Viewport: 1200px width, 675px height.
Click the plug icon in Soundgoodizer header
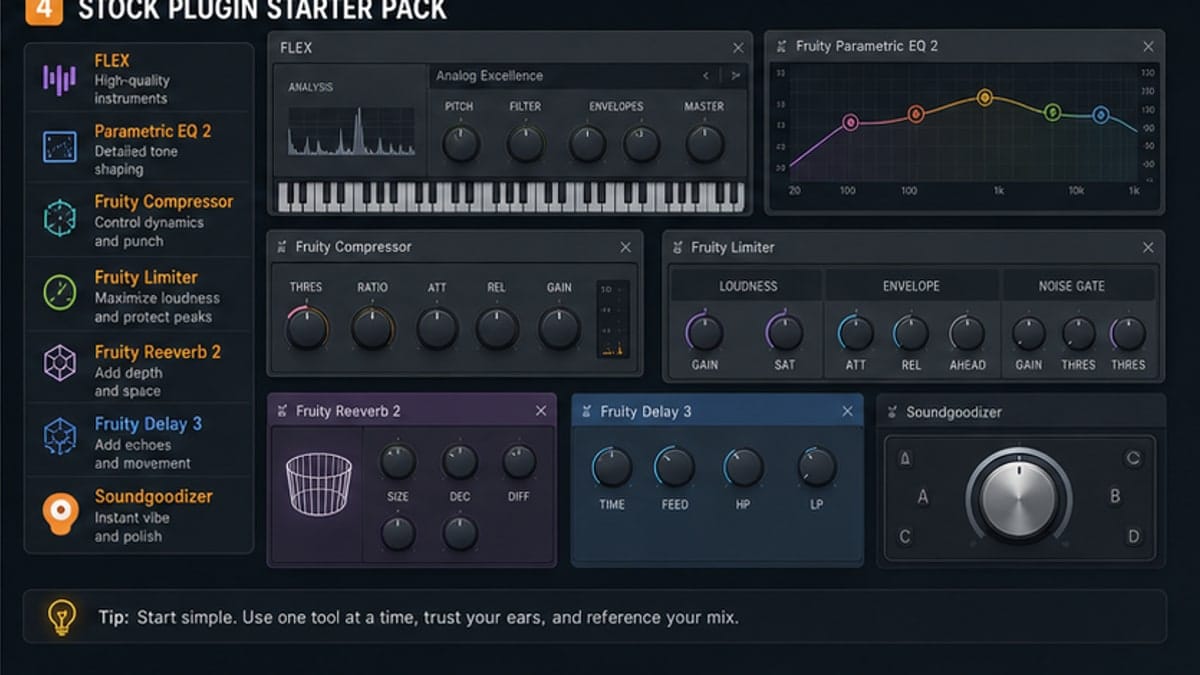pos(891,412)
